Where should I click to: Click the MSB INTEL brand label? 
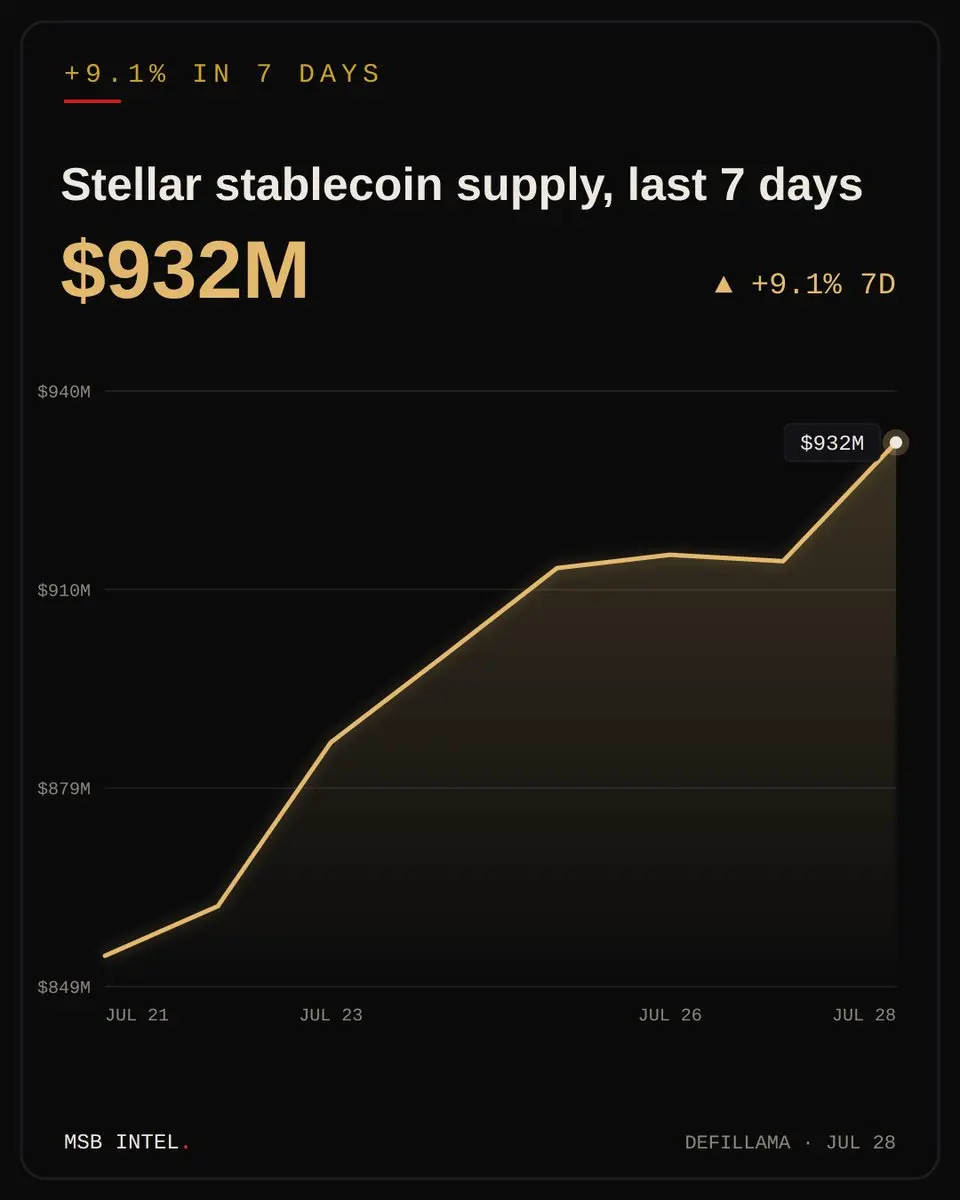122,1142
